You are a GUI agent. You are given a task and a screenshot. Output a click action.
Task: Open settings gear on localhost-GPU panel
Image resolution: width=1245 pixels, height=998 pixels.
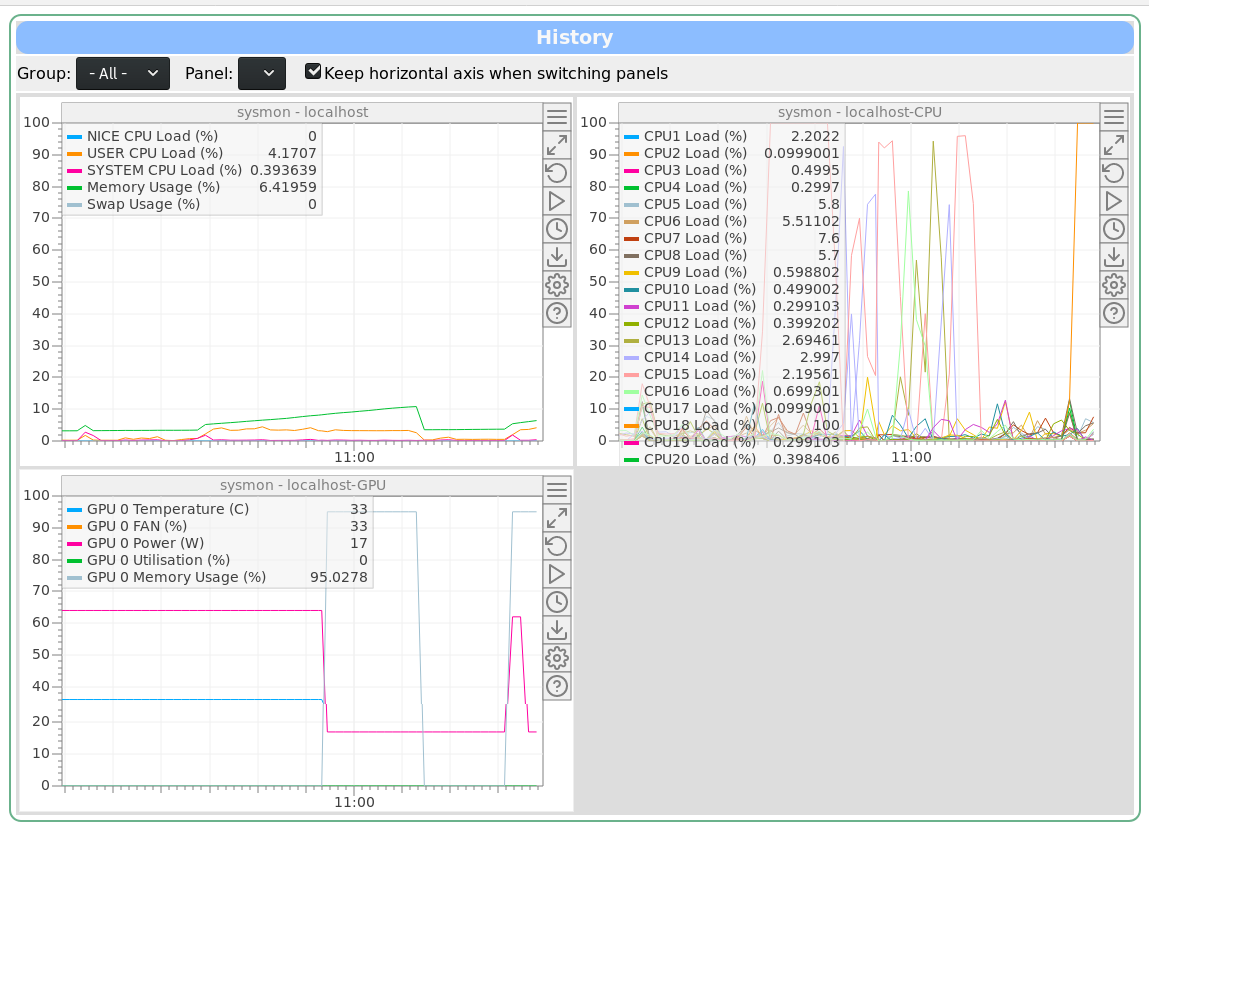(557, 658)
